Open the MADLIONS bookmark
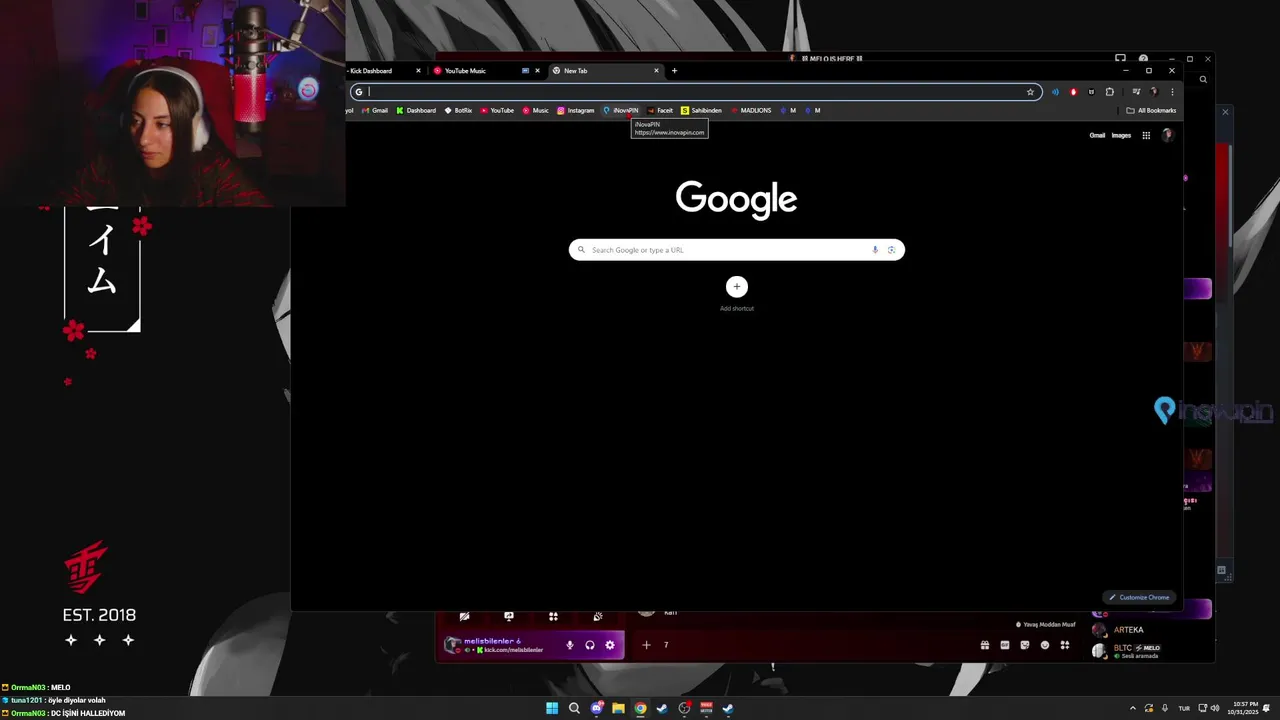 [751, 111]
